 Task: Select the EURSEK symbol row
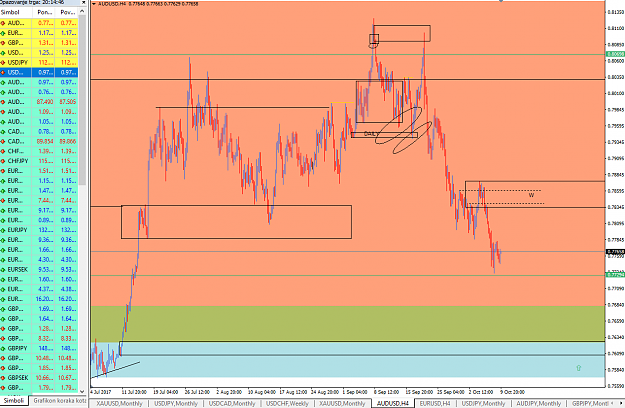(39, 269)
